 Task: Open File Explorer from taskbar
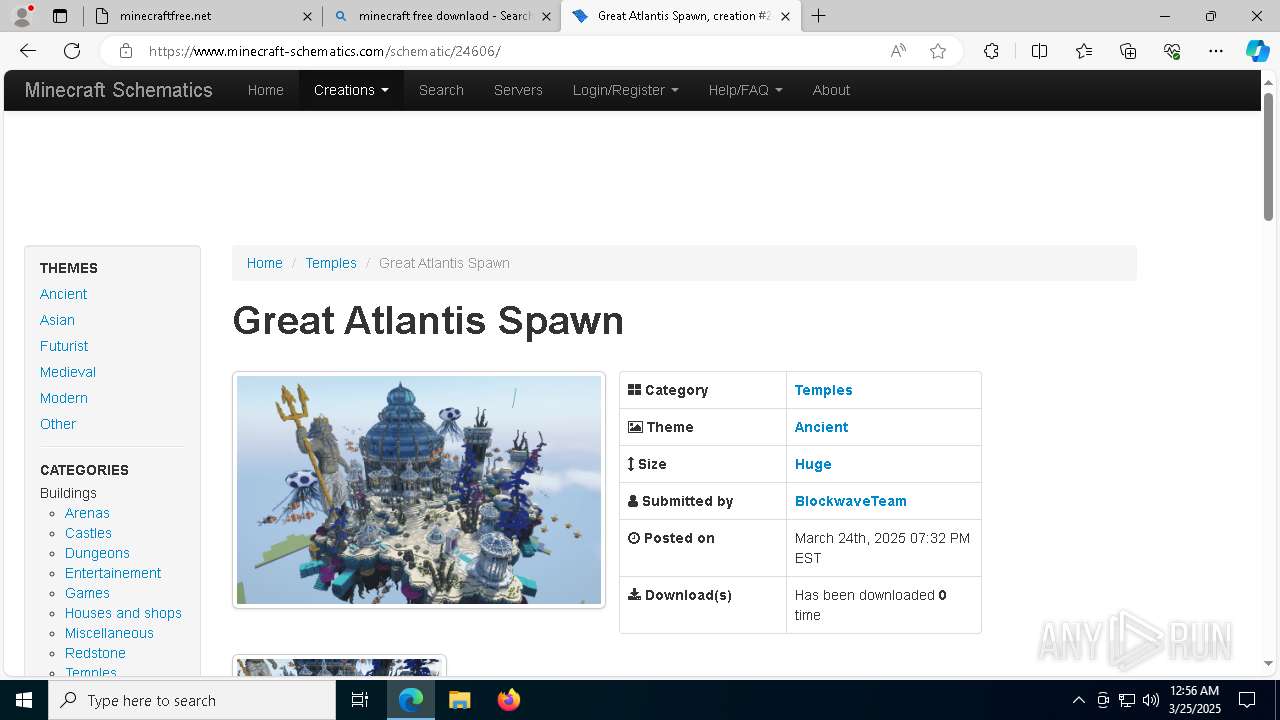point(459,700)
